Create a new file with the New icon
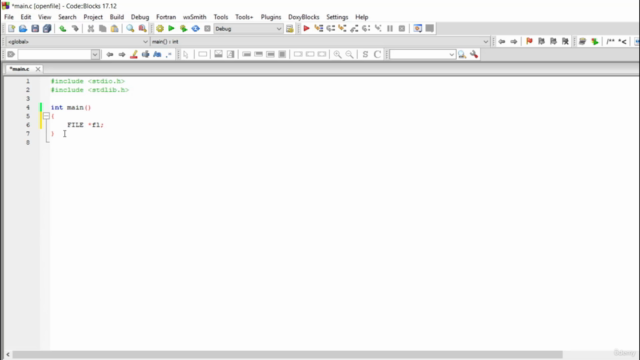This screenshot has width=640, height=360. pyautogui.click(x=11, y=29)
